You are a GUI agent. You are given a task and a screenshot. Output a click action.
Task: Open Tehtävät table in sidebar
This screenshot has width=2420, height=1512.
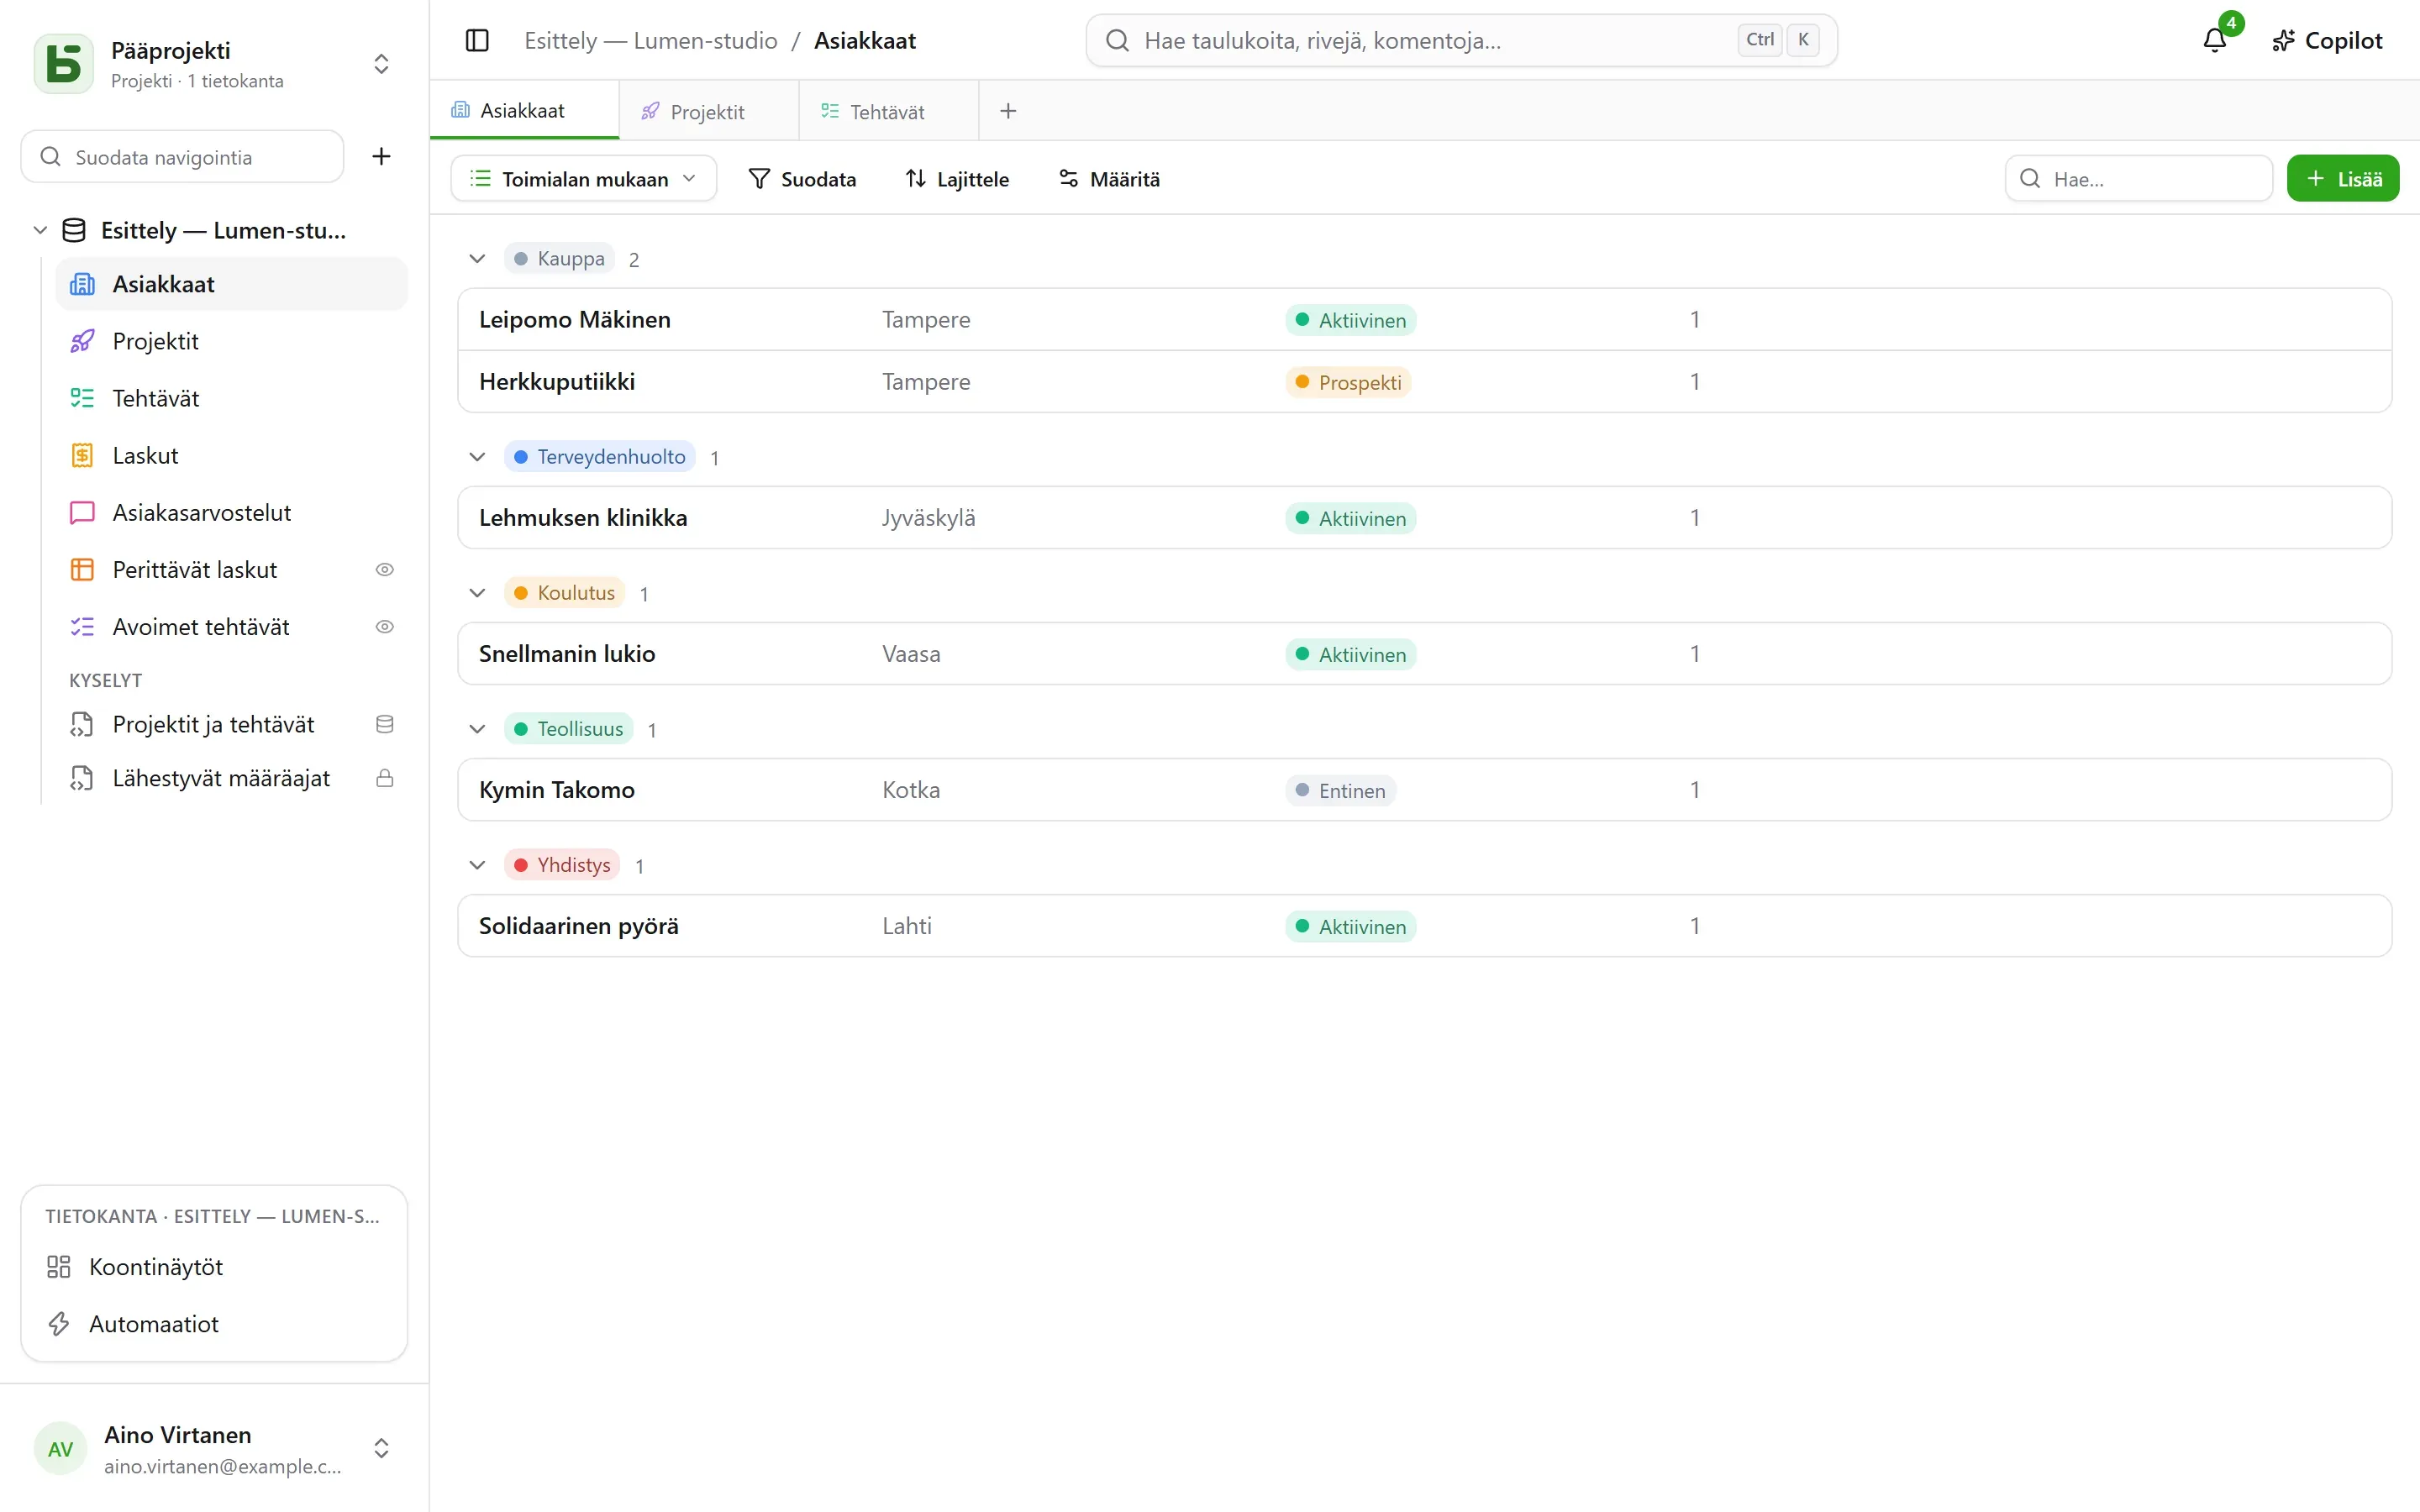pyautogui.click(x=232, y=398)
